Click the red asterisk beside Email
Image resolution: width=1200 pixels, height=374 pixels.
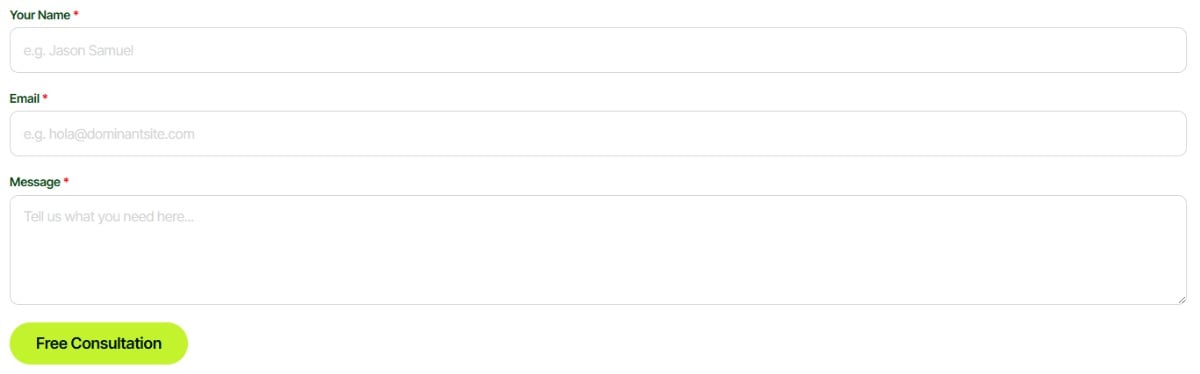pyautogui.click(x=45, y=98)
